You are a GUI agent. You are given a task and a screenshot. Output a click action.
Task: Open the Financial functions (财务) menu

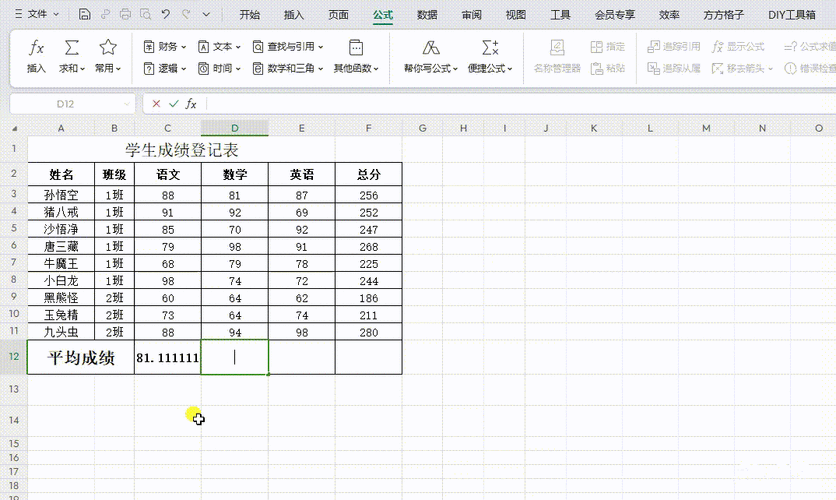pyautogui.click(x=165, y=47)
